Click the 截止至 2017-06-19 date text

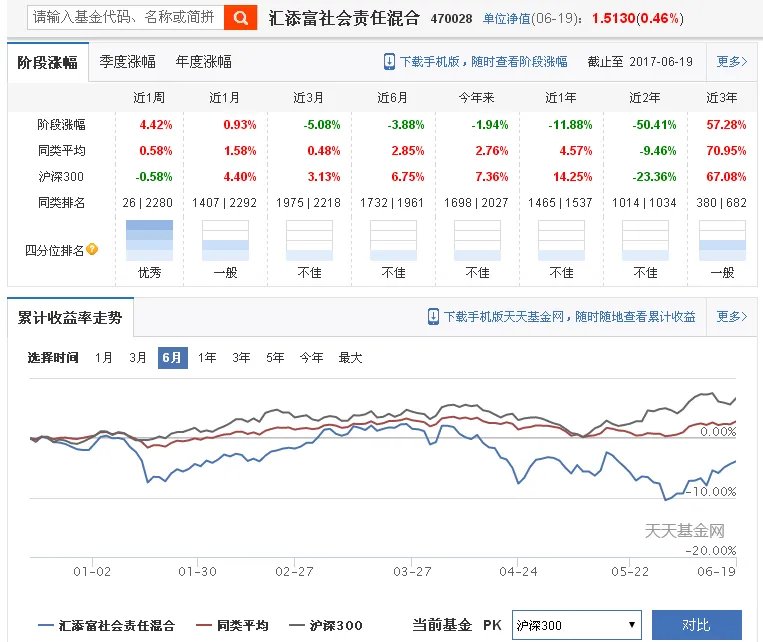click(x=640, y=62)
